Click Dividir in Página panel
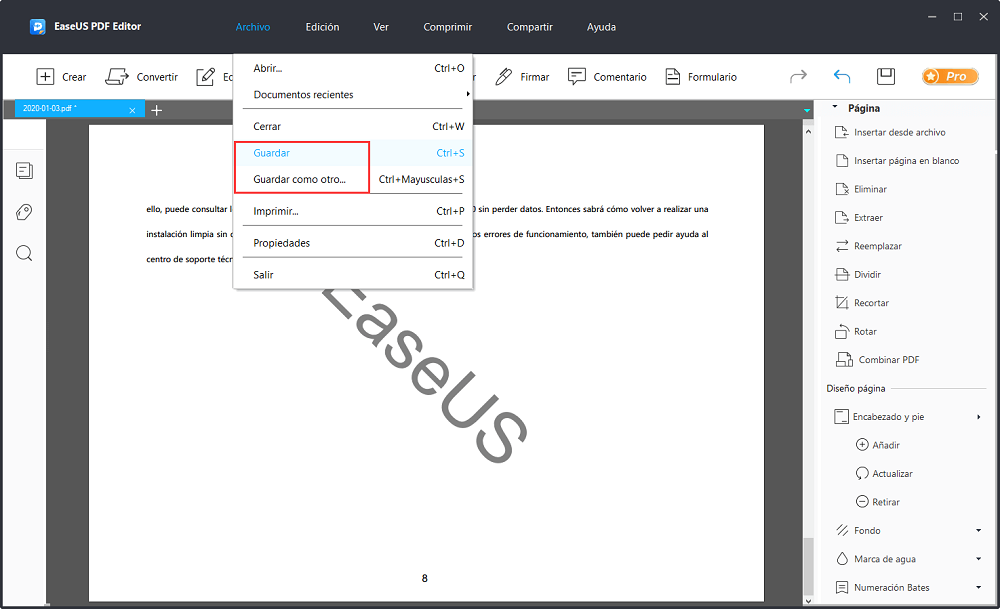The image size is (1000, 609). coord(858,275)
